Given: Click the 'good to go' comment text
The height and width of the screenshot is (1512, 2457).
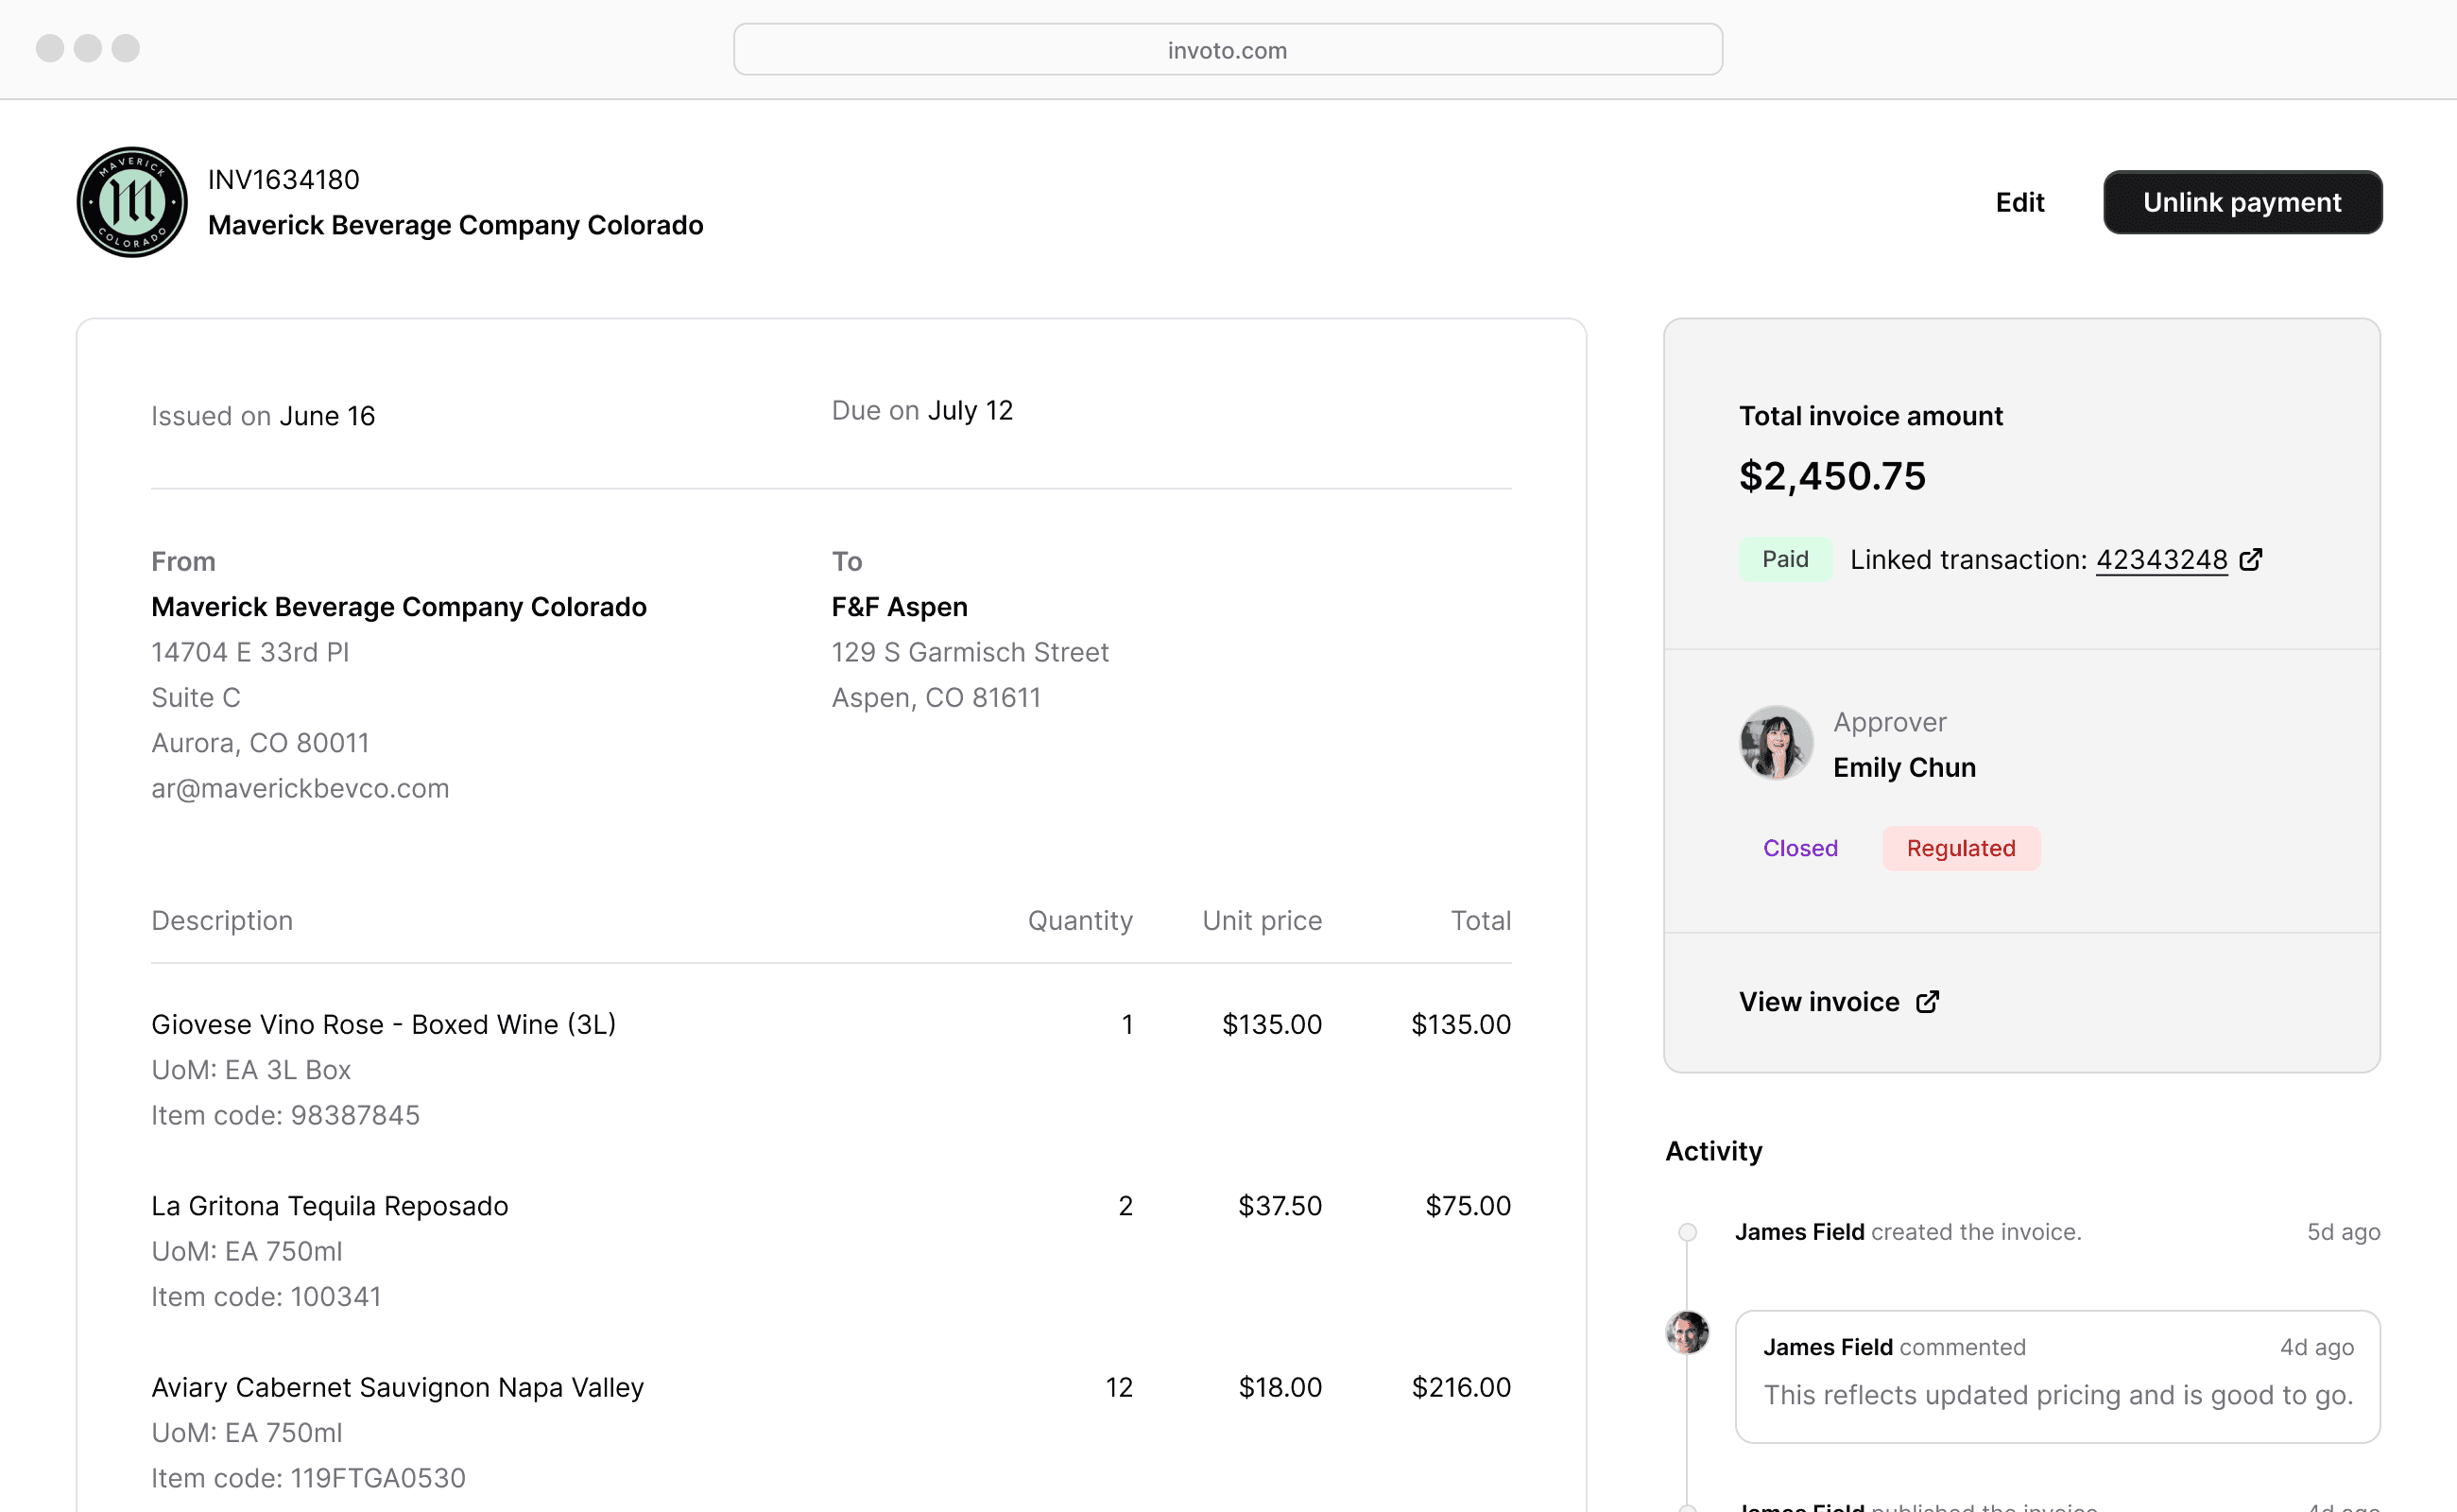Looking at the screenshot, I should tap(2058, 1395).
